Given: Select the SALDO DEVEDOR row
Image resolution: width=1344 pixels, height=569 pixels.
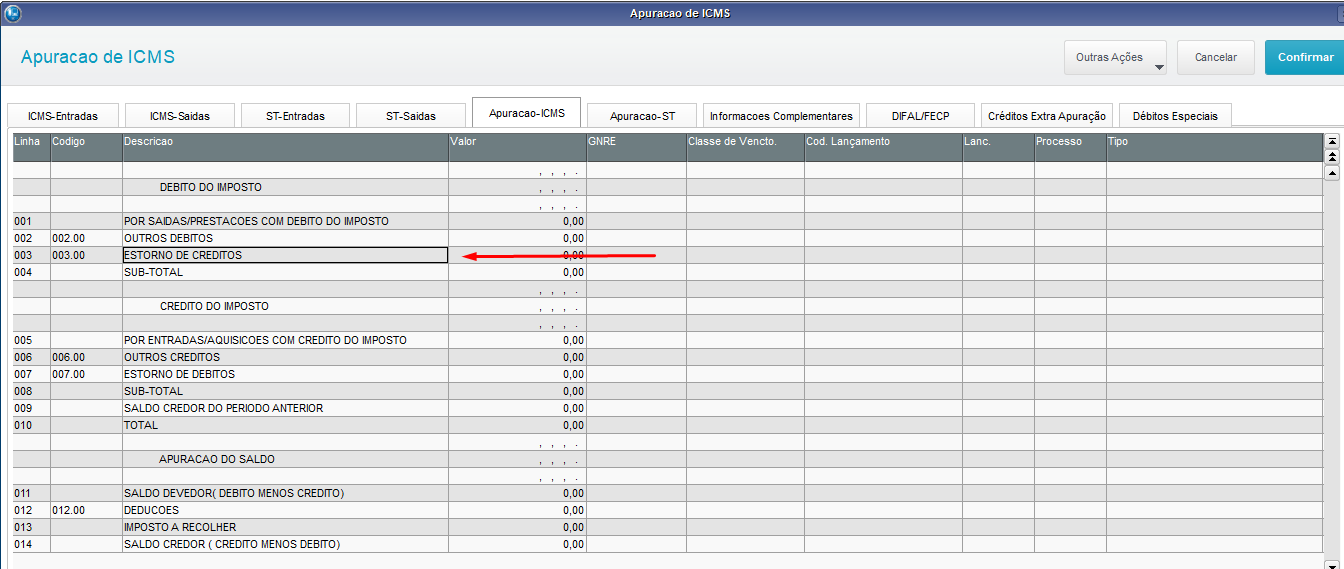Looking at the screenshot, I should tap(667, 493).
